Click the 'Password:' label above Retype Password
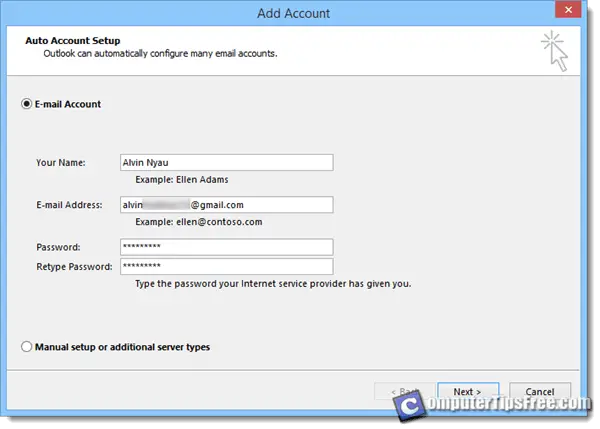 59,247
